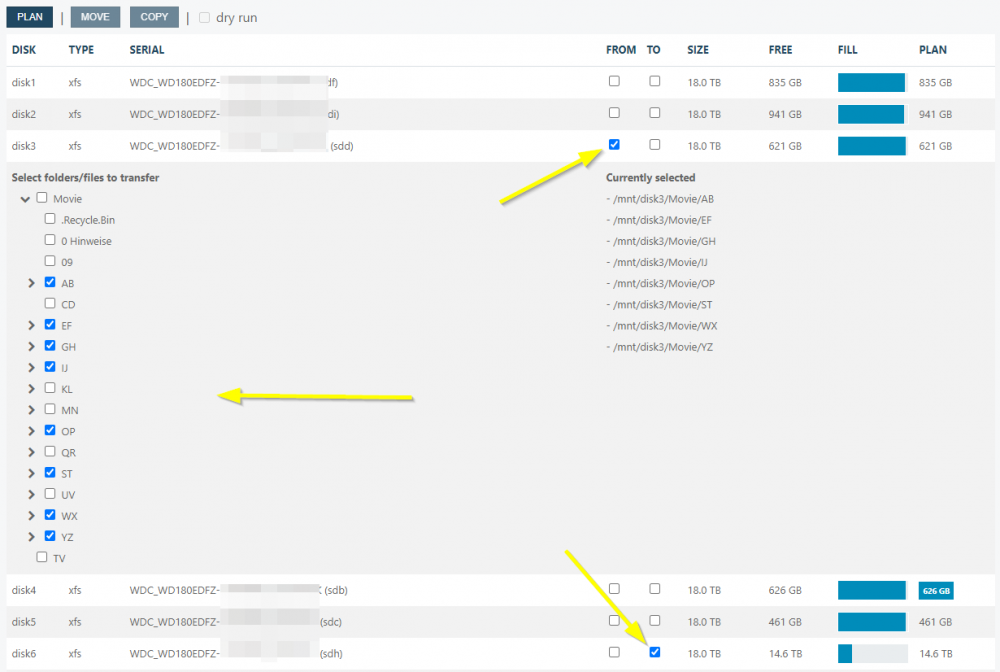Select the KL folder checkbox
The width and height of the screenshot is (1000, 672).
tap(50, 388)
